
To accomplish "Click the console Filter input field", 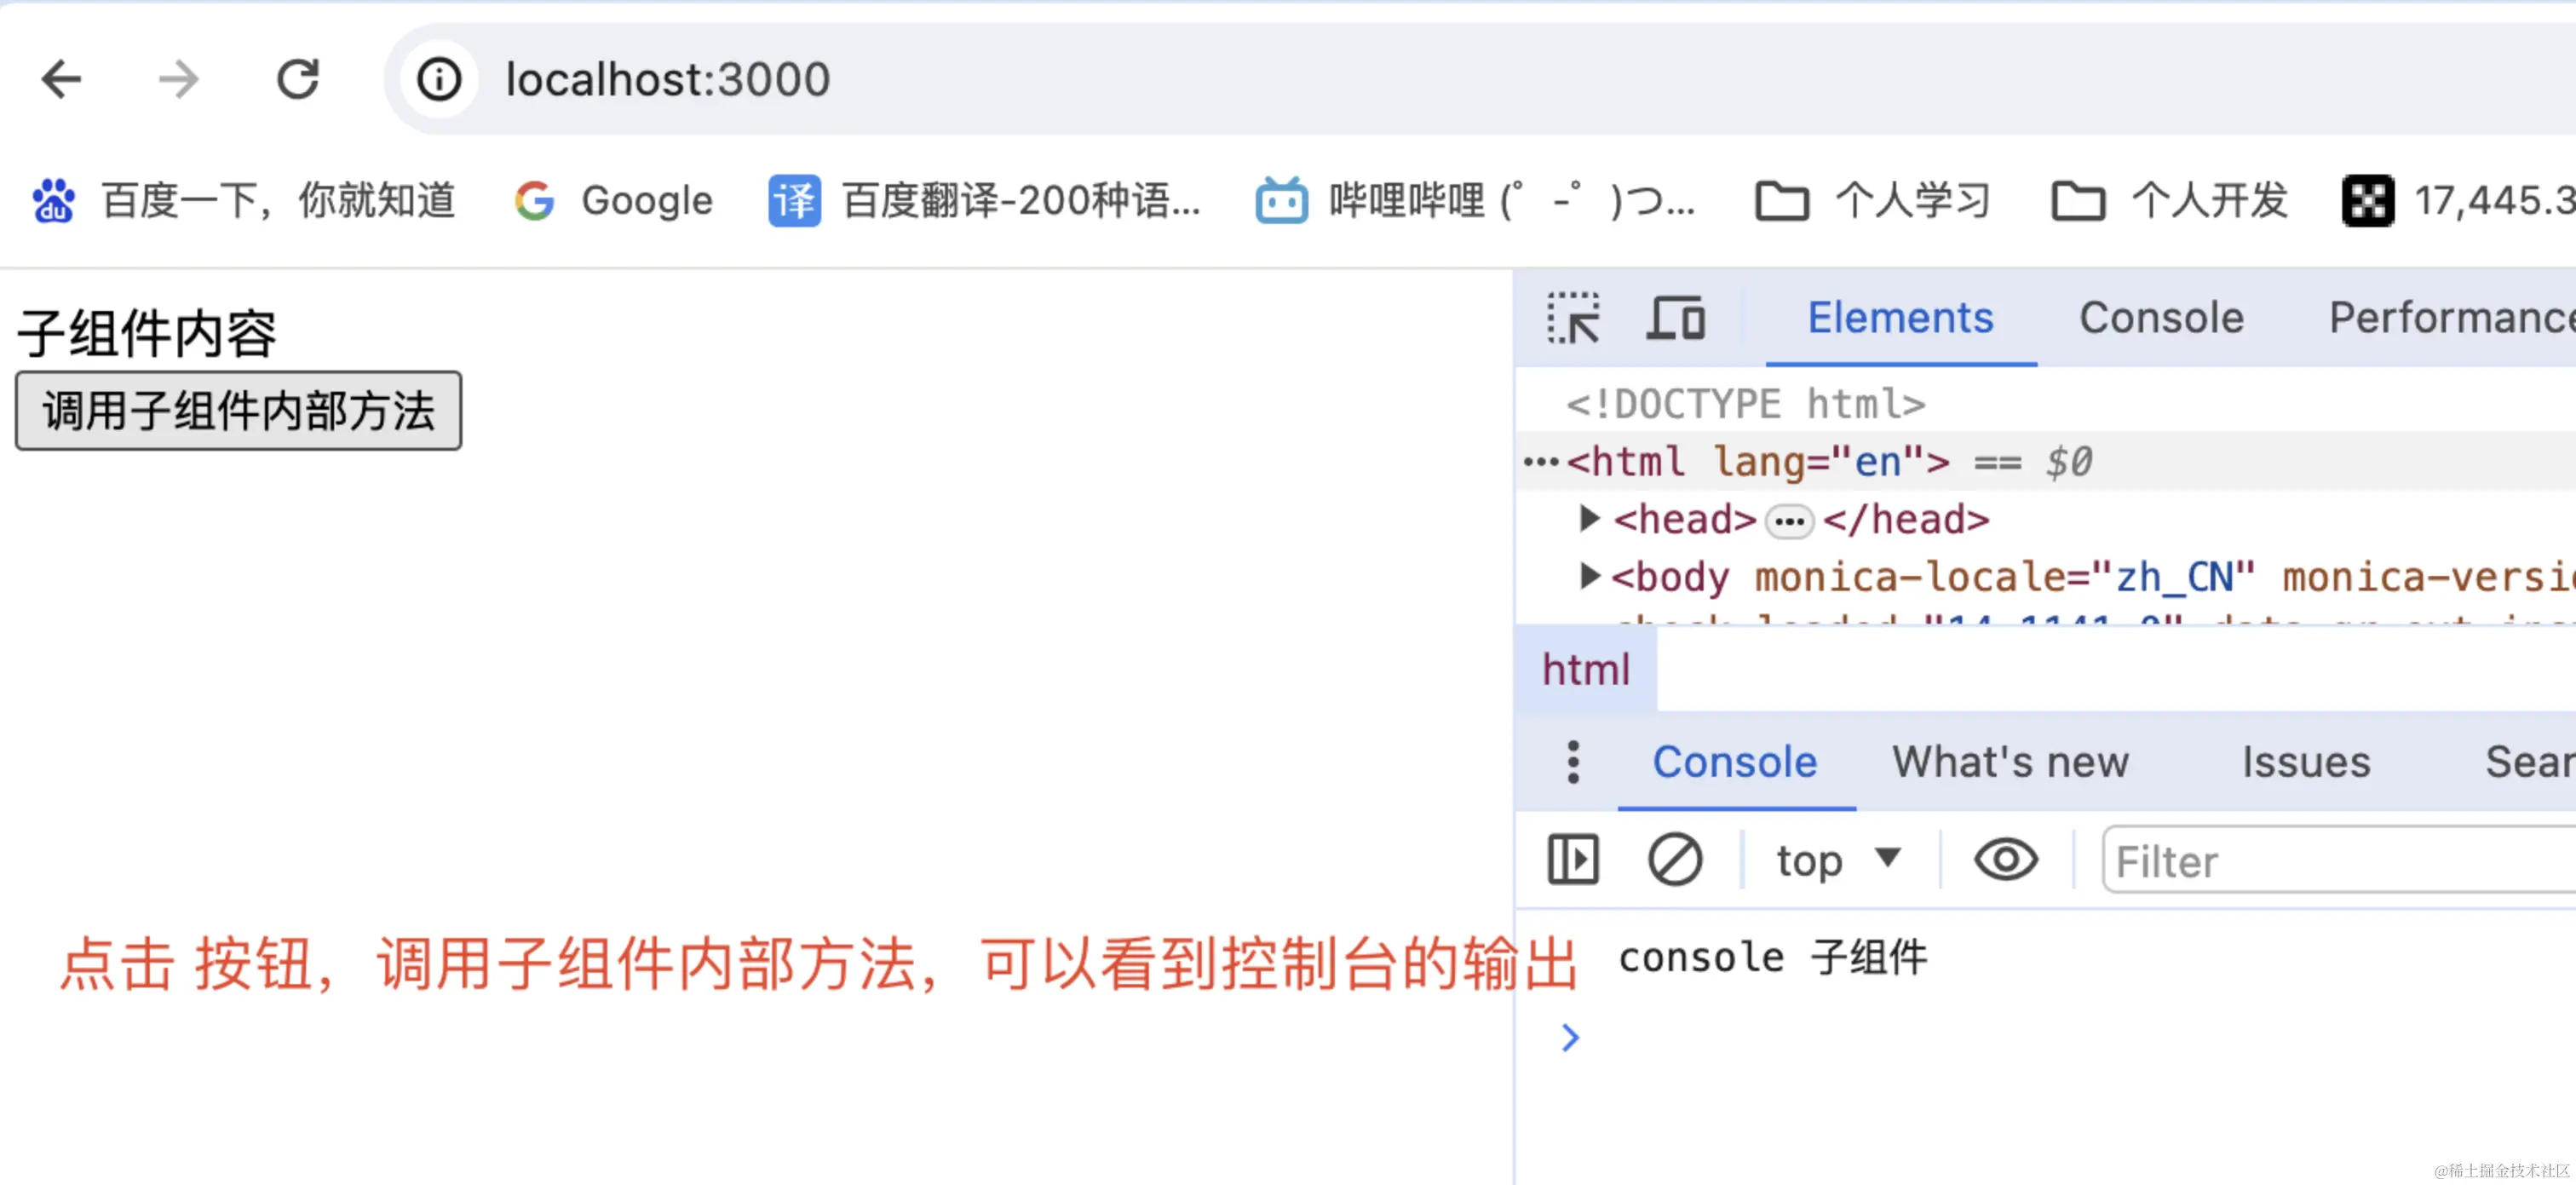I will click(2340, 860).
